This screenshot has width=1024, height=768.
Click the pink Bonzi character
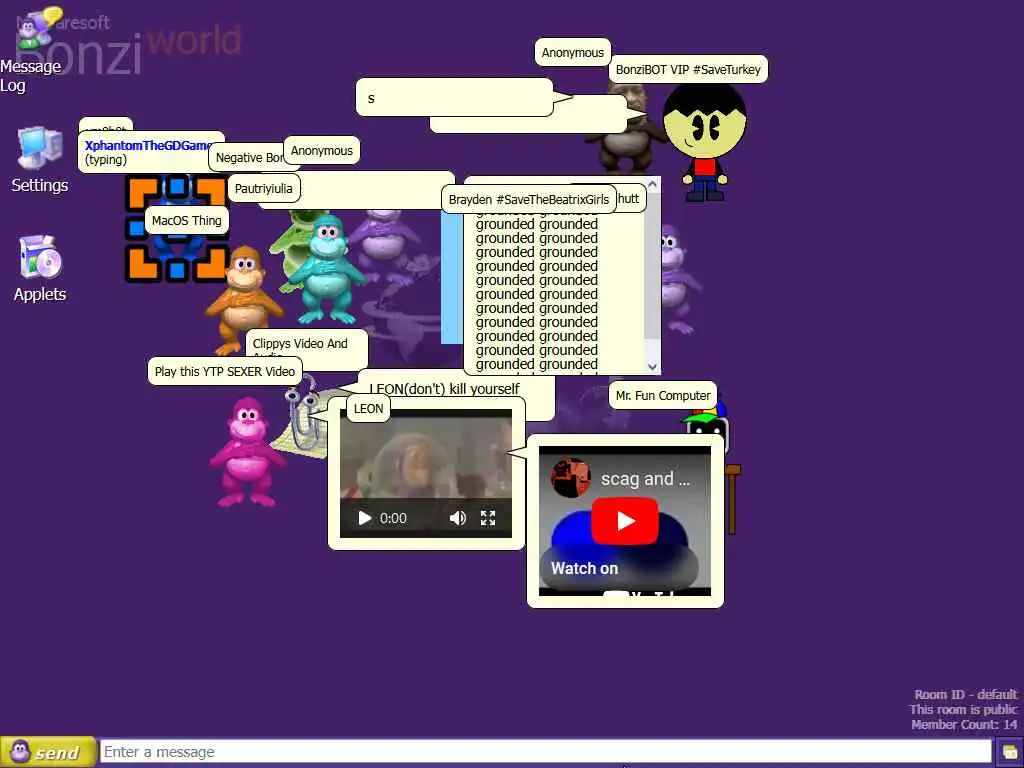246,451
